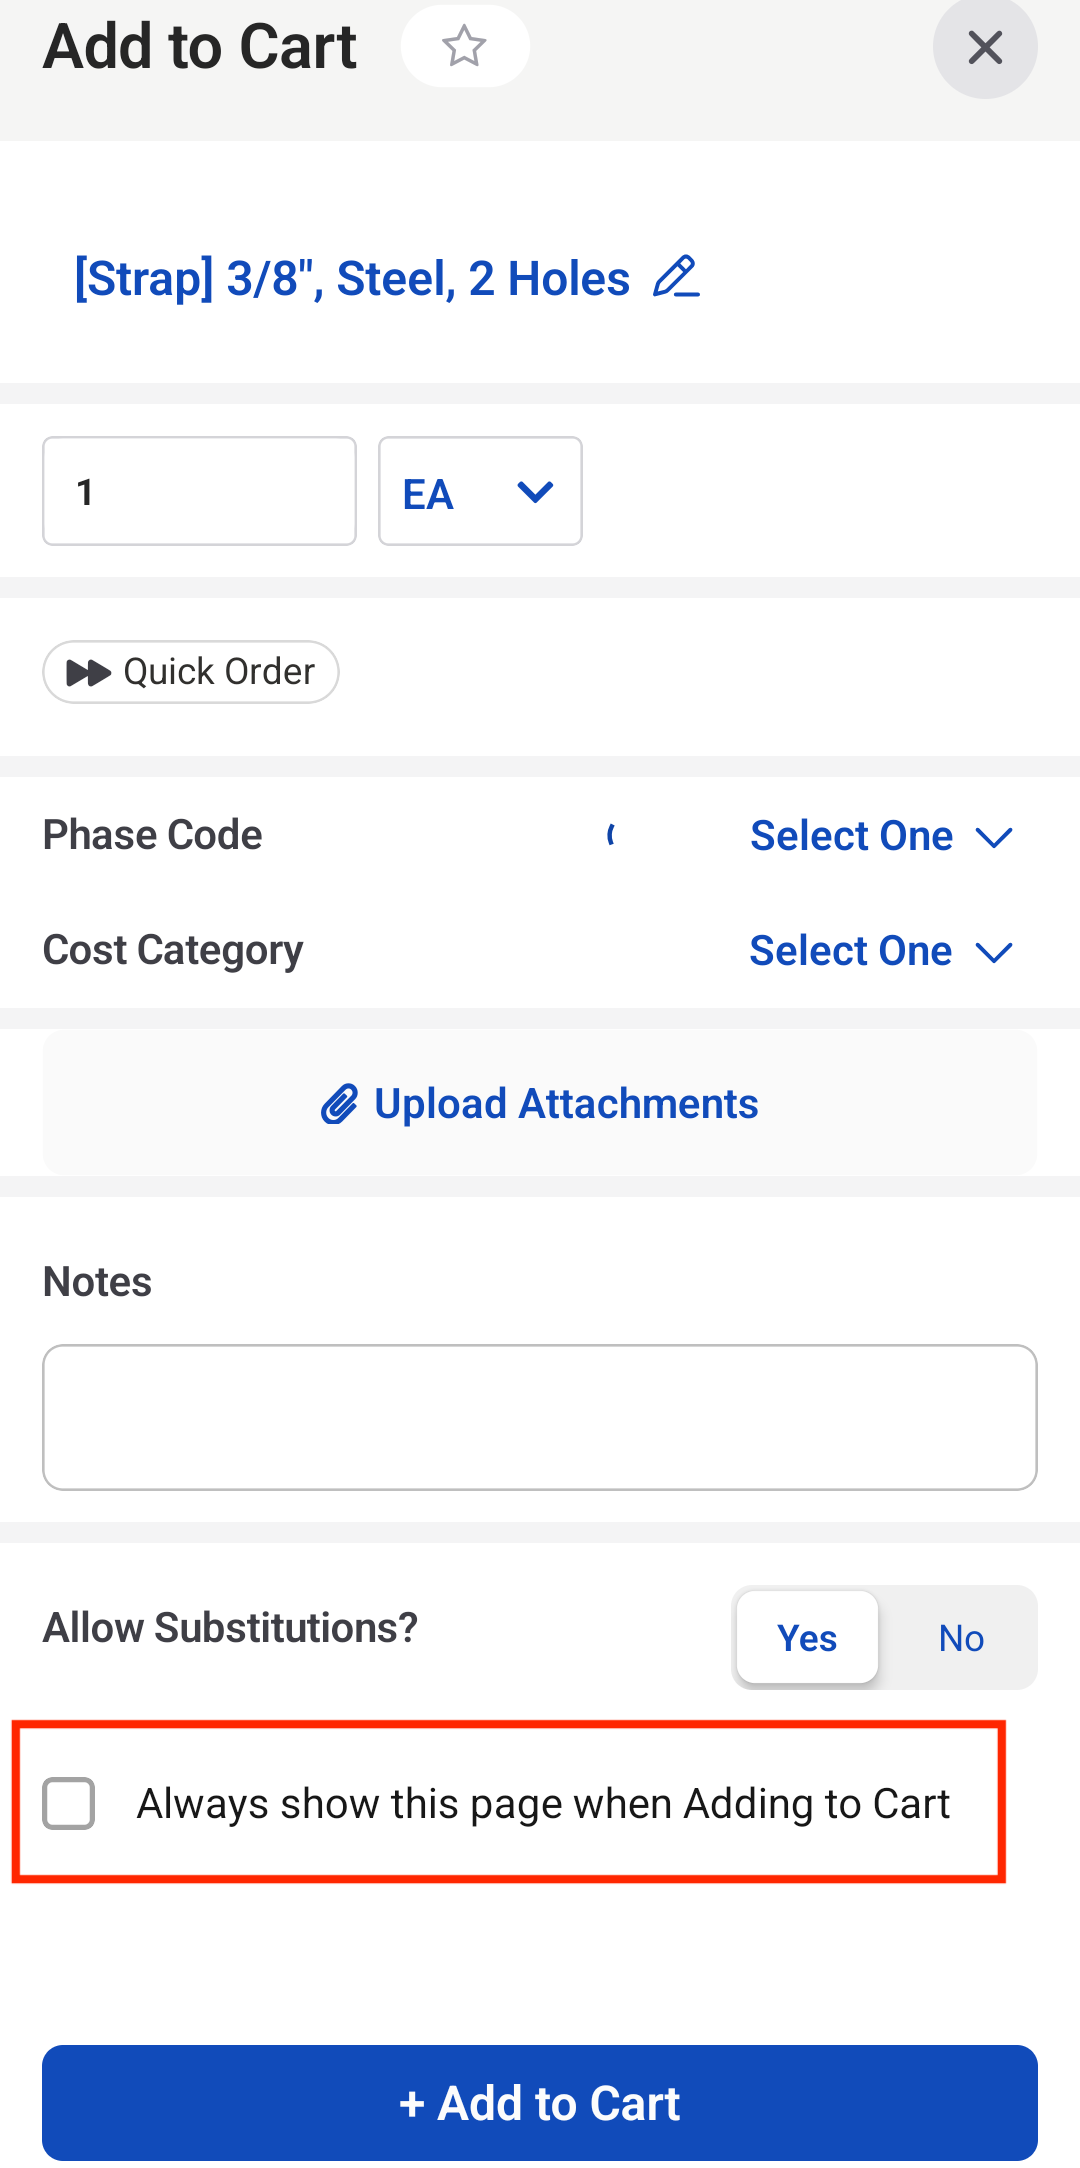Click the quantity input field
The width and height of the screenshot is (1080, 2168).
[x=200, y=491]
